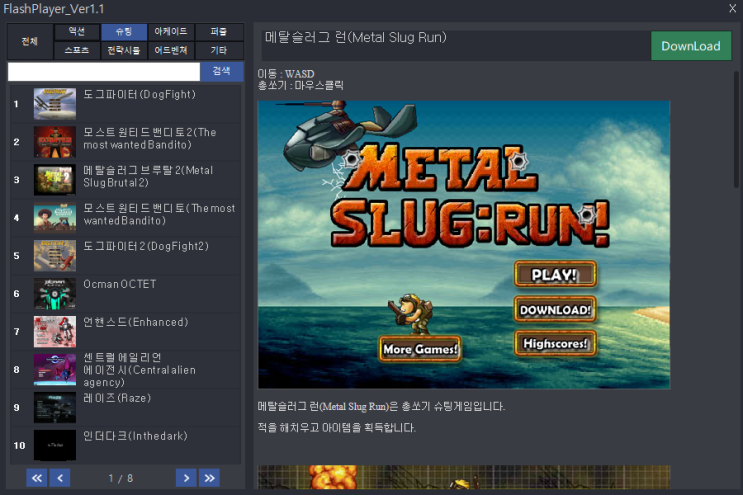This screenshot has width=743, height=495.
Task: Go to previous page of game list
Action: pyautogui.click(x=60, y=477)
